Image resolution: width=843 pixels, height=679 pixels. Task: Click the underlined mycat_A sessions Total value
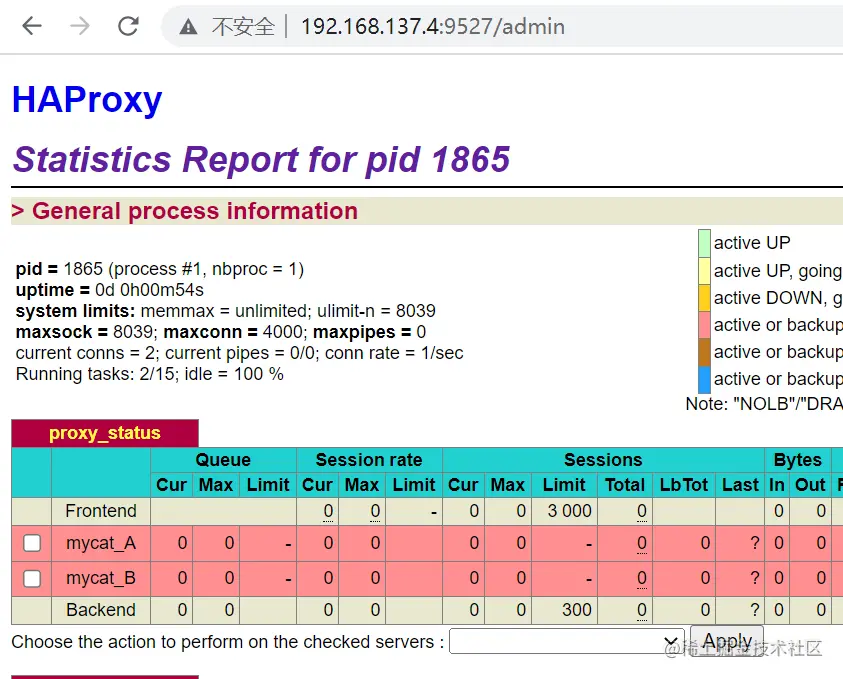(641, 544)
